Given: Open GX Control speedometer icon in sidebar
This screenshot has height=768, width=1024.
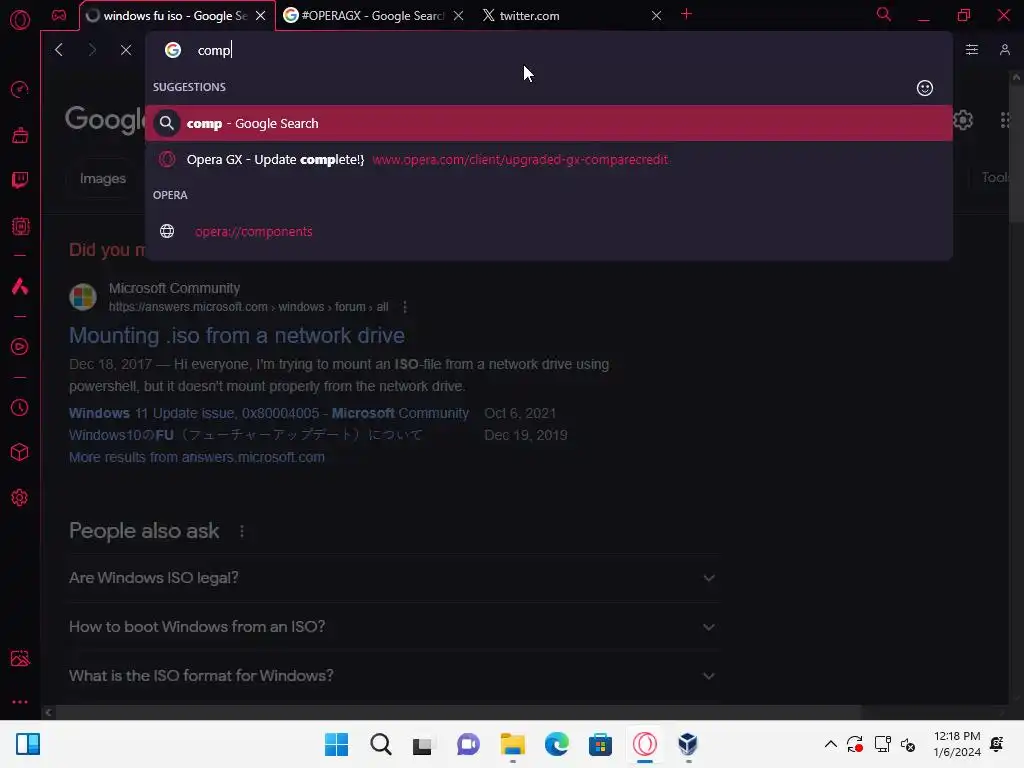Looking at the screenshot, I should click(x=20, y=89).
